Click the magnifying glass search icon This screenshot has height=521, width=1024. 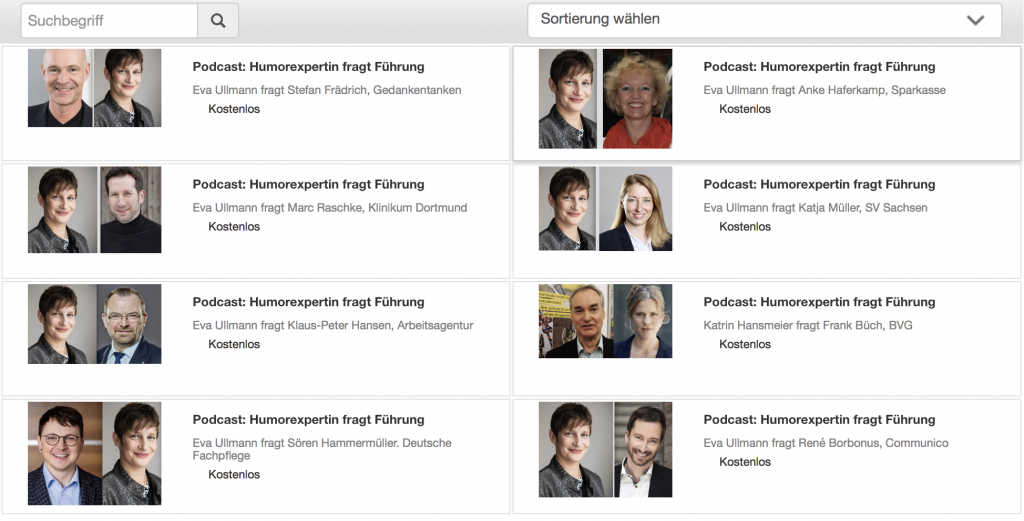218,21
